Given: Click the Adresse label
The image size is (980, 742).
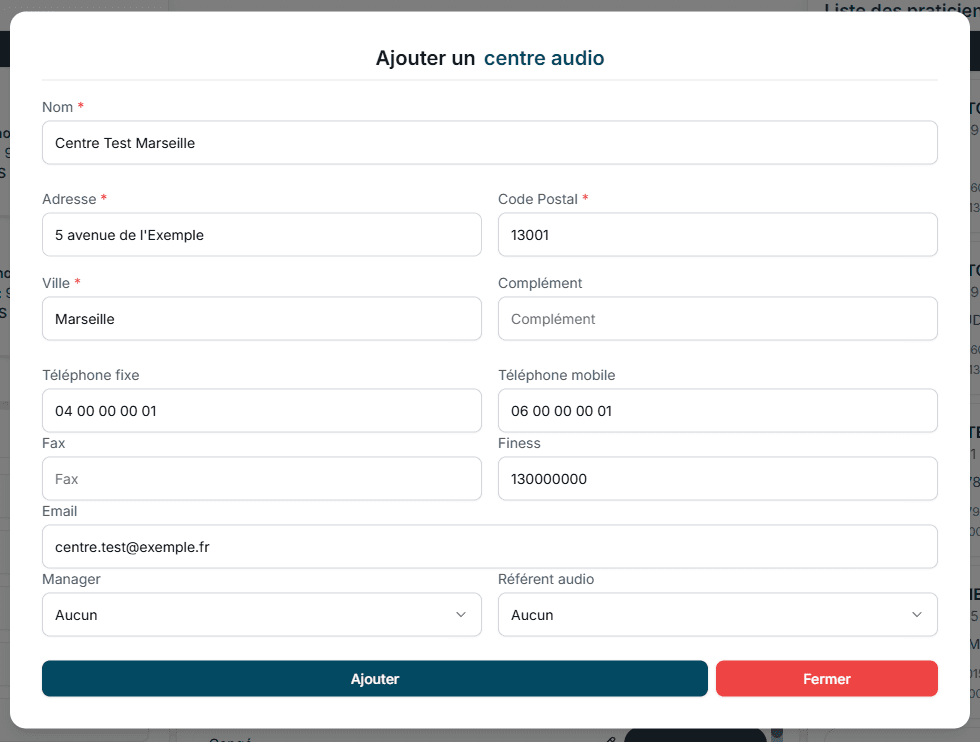Looking at the screenshot, I should pyautogui.click(x=69, y=199).
